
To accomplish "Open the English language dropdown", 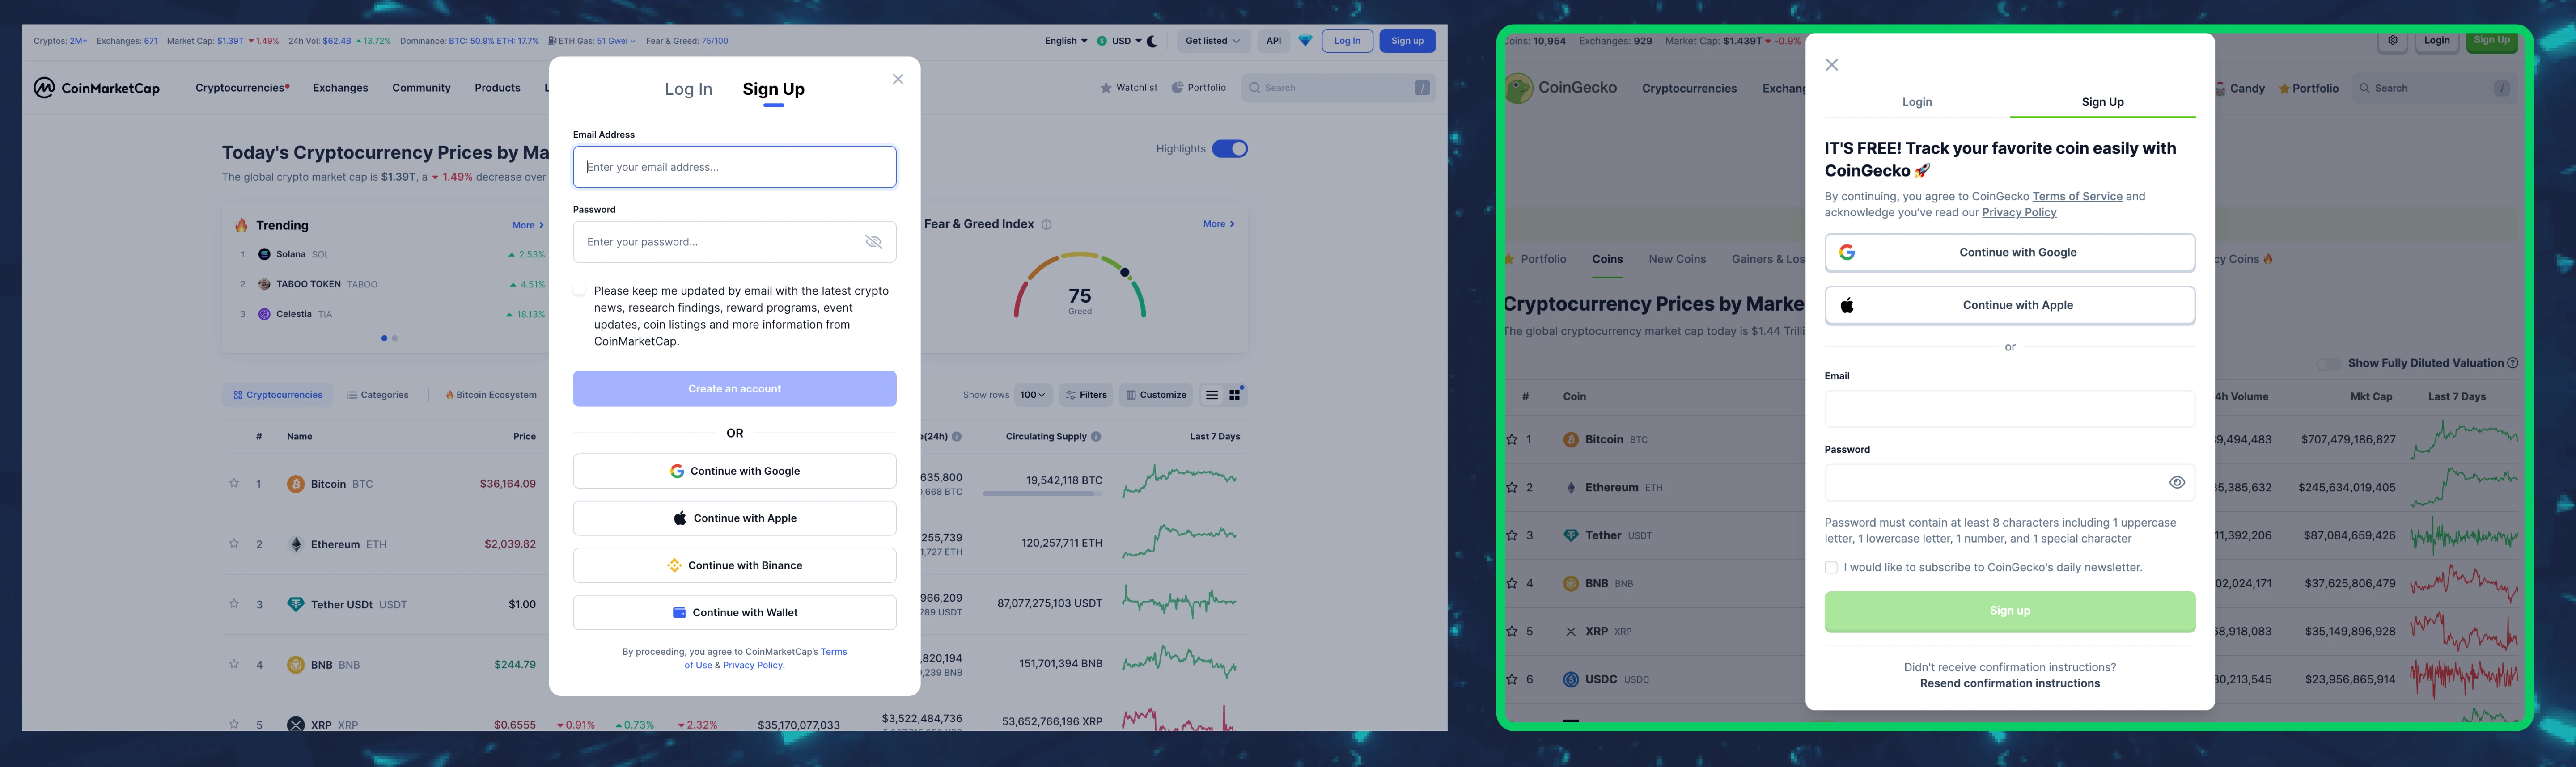I will (x=1066, y=41).
